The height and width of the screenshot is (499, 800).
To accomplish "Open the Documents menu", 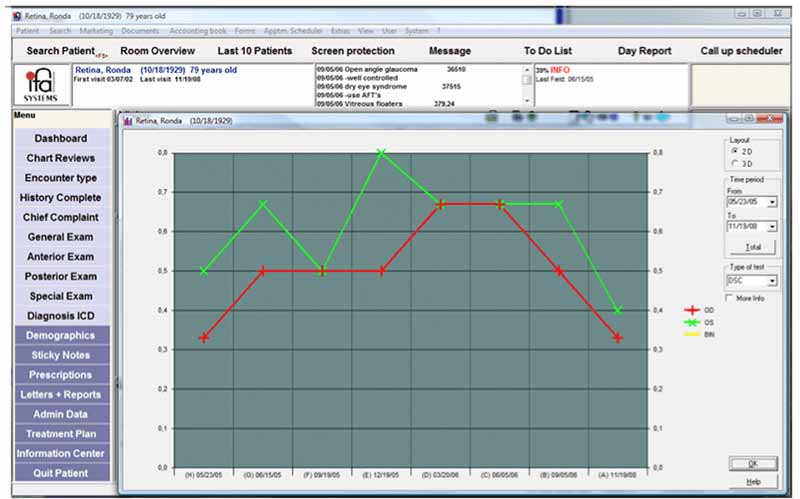I will pos(140,31).
